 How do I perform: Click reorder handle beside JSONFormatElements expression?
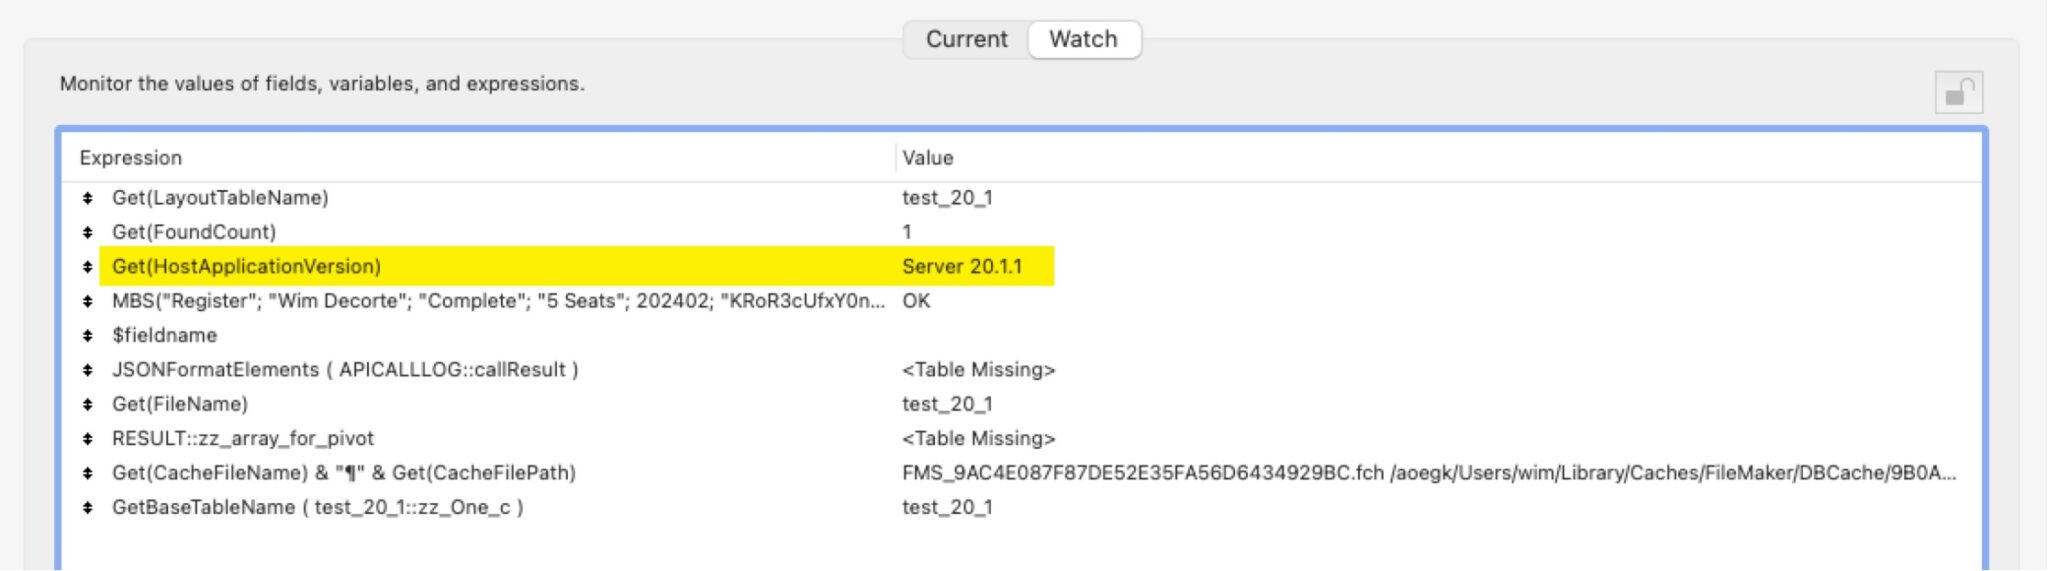click(88, 370)
